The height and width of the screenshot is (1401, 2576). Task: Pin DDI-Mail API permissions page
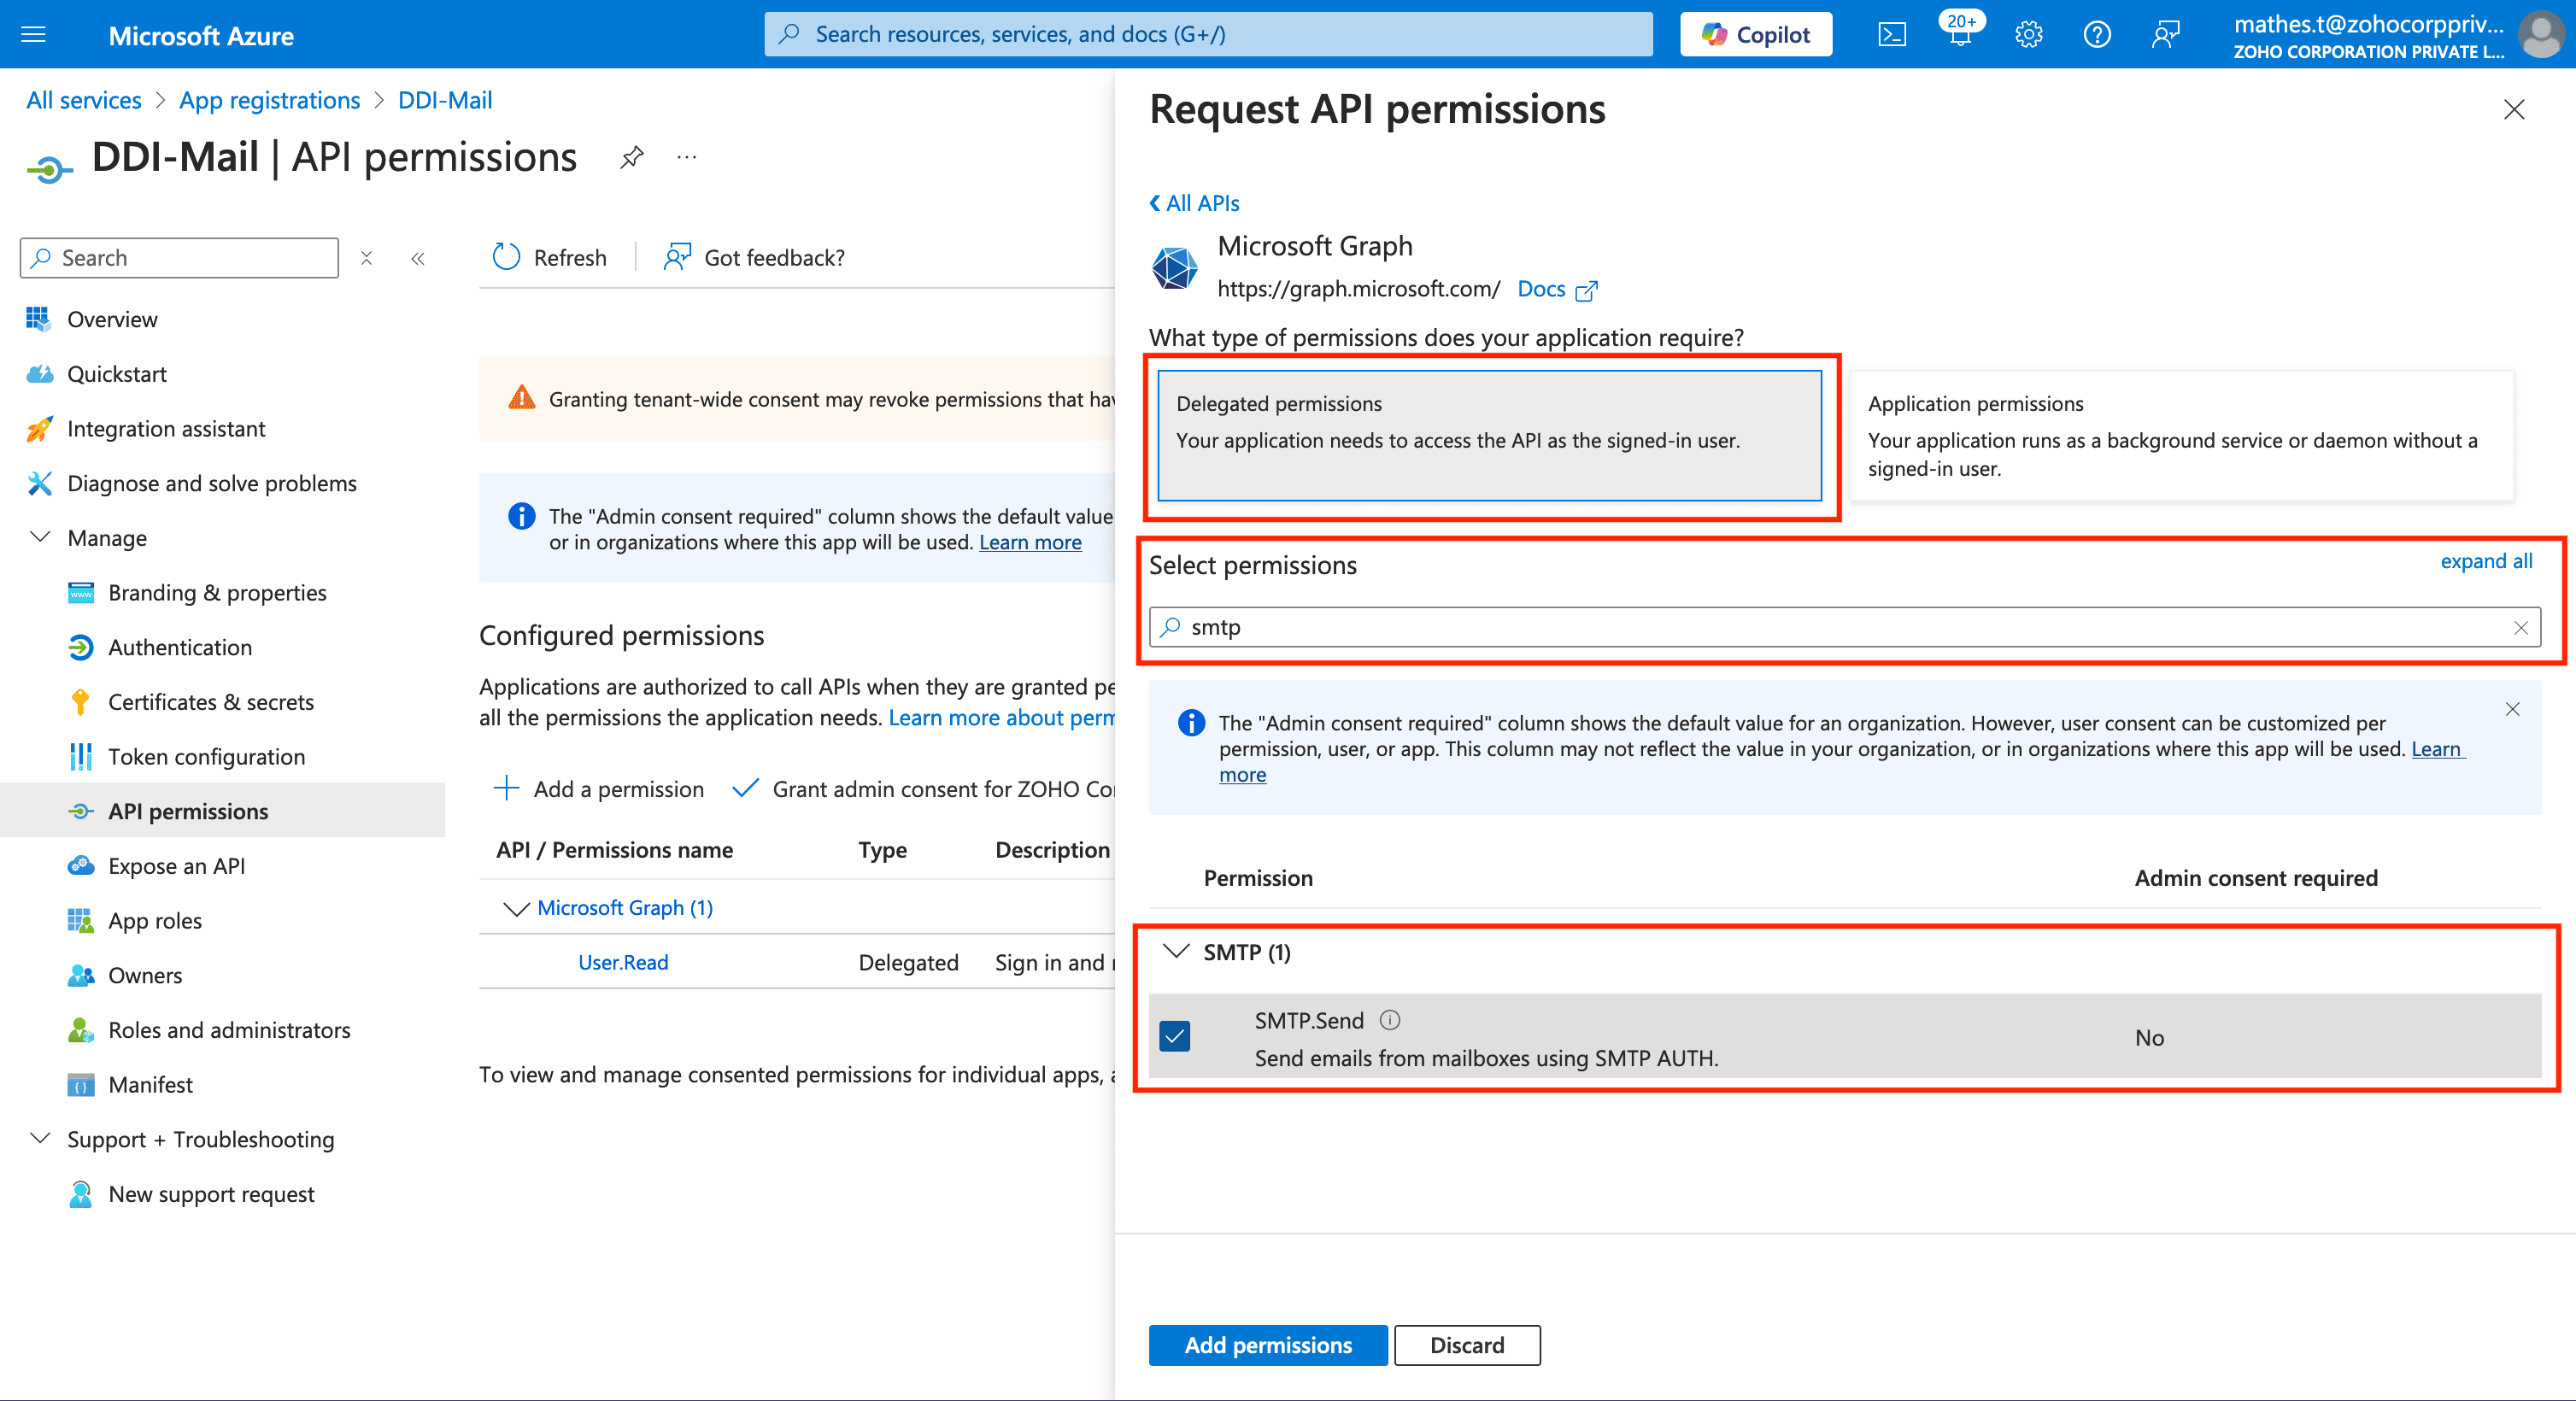point(631,157)
